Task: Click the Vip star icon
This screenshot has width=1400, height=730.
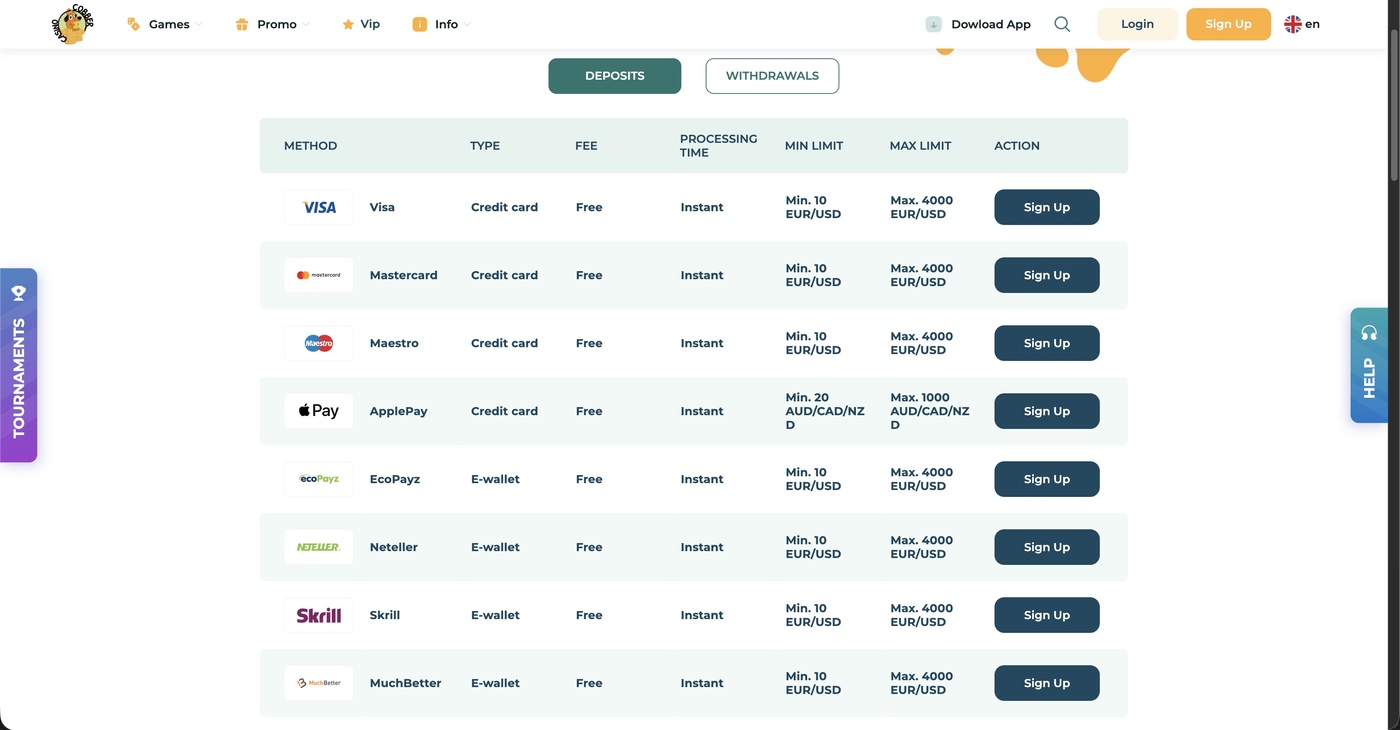Action: tap(348, 24)
